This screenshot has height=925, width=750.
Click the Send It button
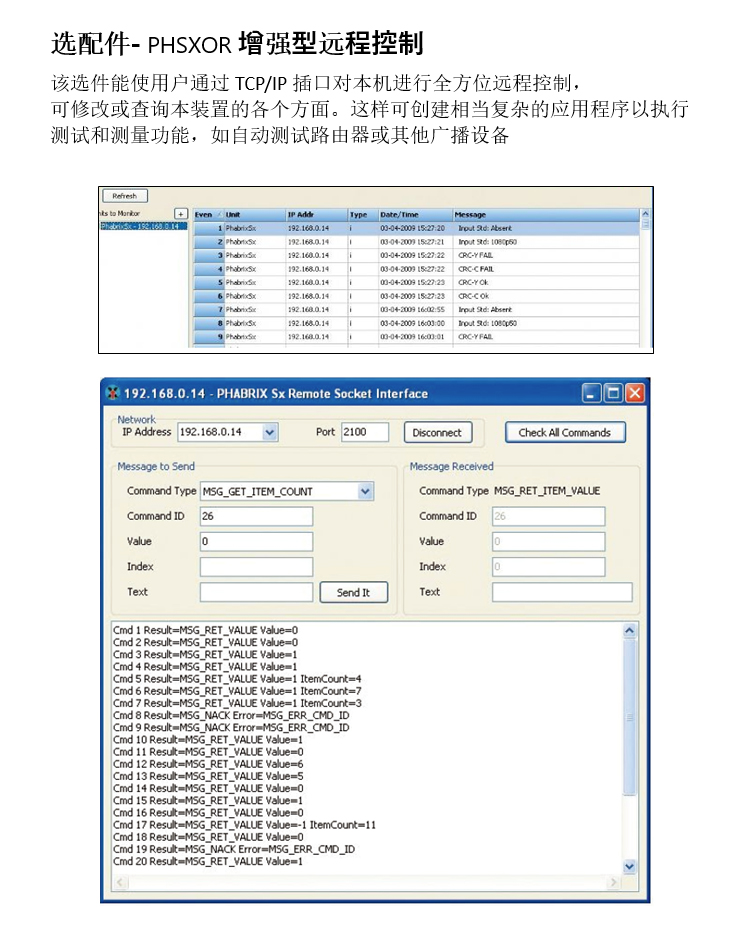[x=353, y=592]
